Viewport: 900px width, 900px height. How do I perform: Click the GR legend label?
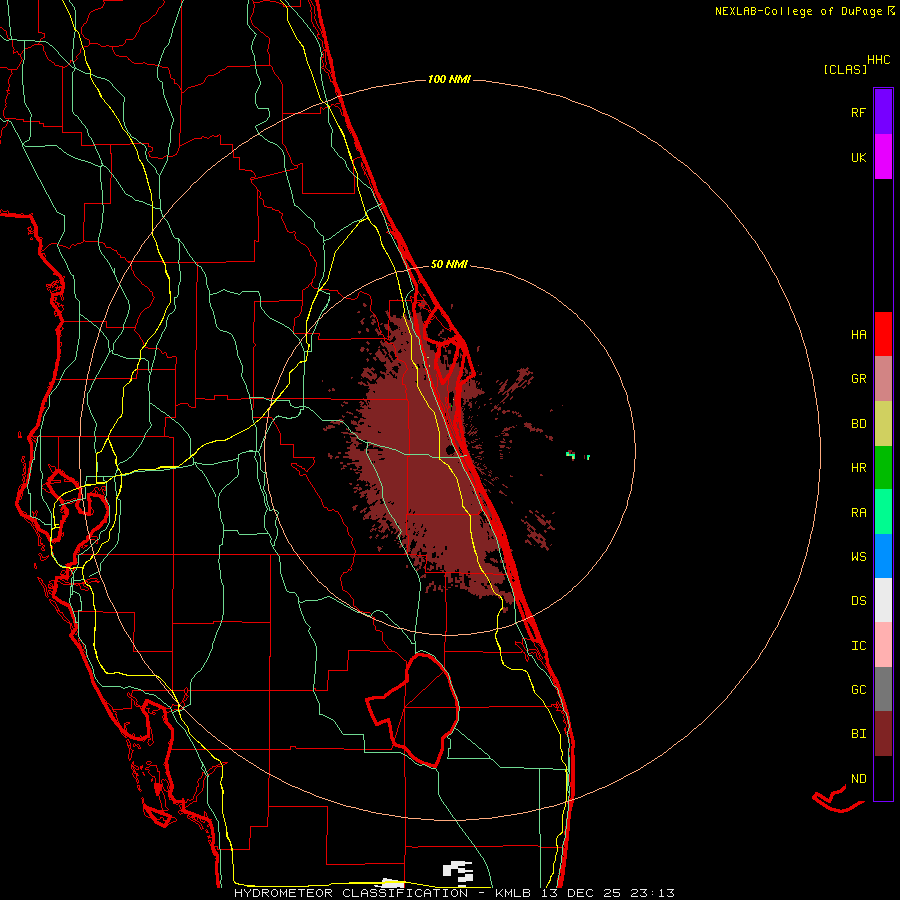tap(858, 379)
